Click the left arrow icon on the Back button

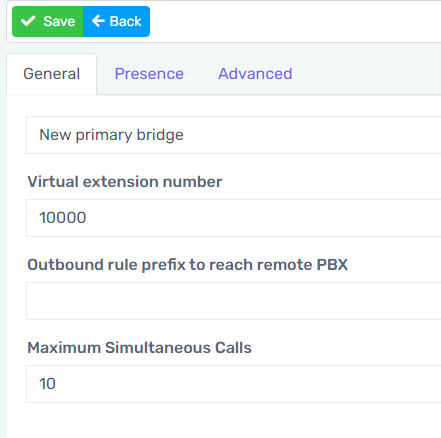pyautogui.click(x=98, y=21)
